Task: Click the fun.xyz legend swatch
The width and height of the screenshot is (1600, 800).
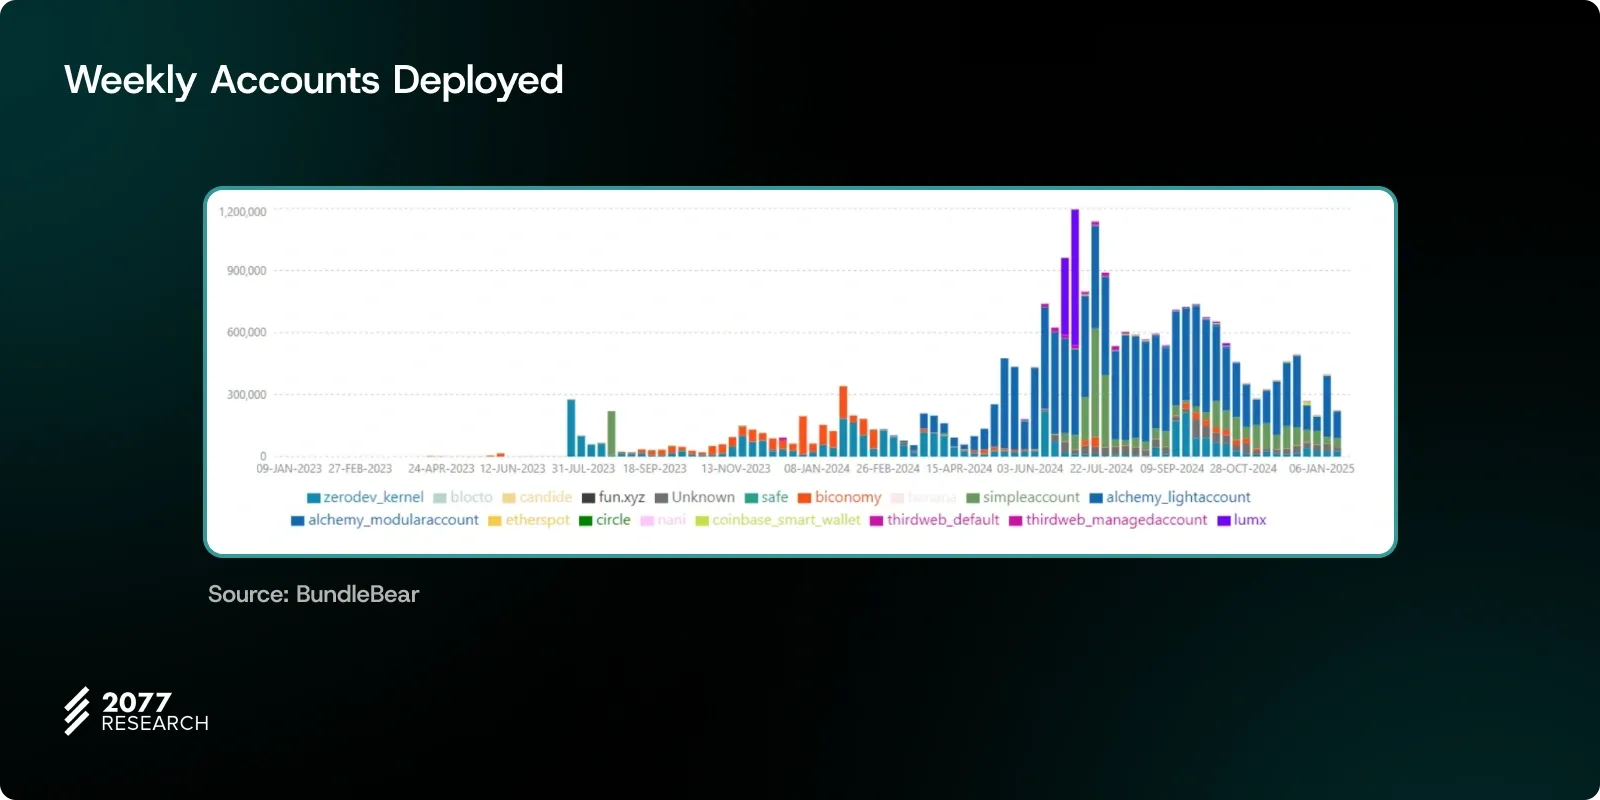Action: [x=589, y=498]
